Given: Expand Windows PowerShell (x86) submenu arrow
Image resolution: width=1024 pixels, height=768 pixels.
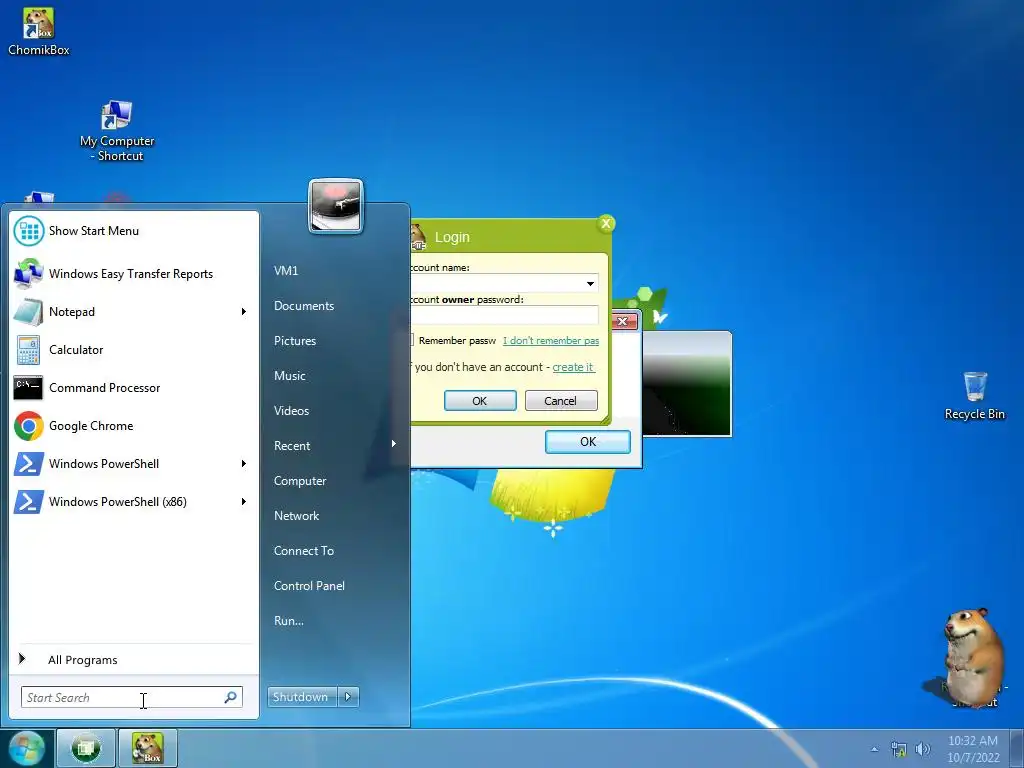Looking at the screenshot, I should click(244, 502).
